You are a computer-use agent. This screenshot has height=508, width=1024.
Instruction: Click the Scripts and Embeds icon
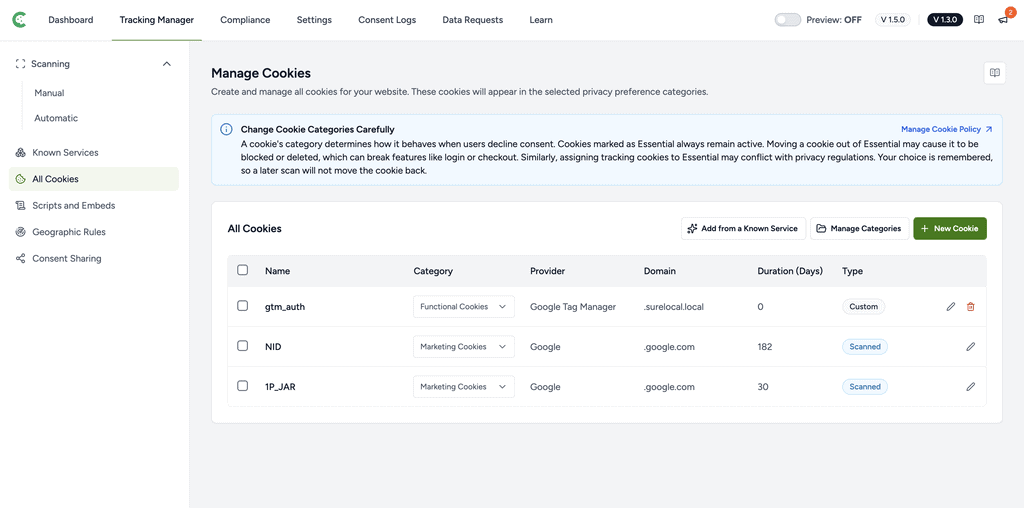tap(20, 206)
